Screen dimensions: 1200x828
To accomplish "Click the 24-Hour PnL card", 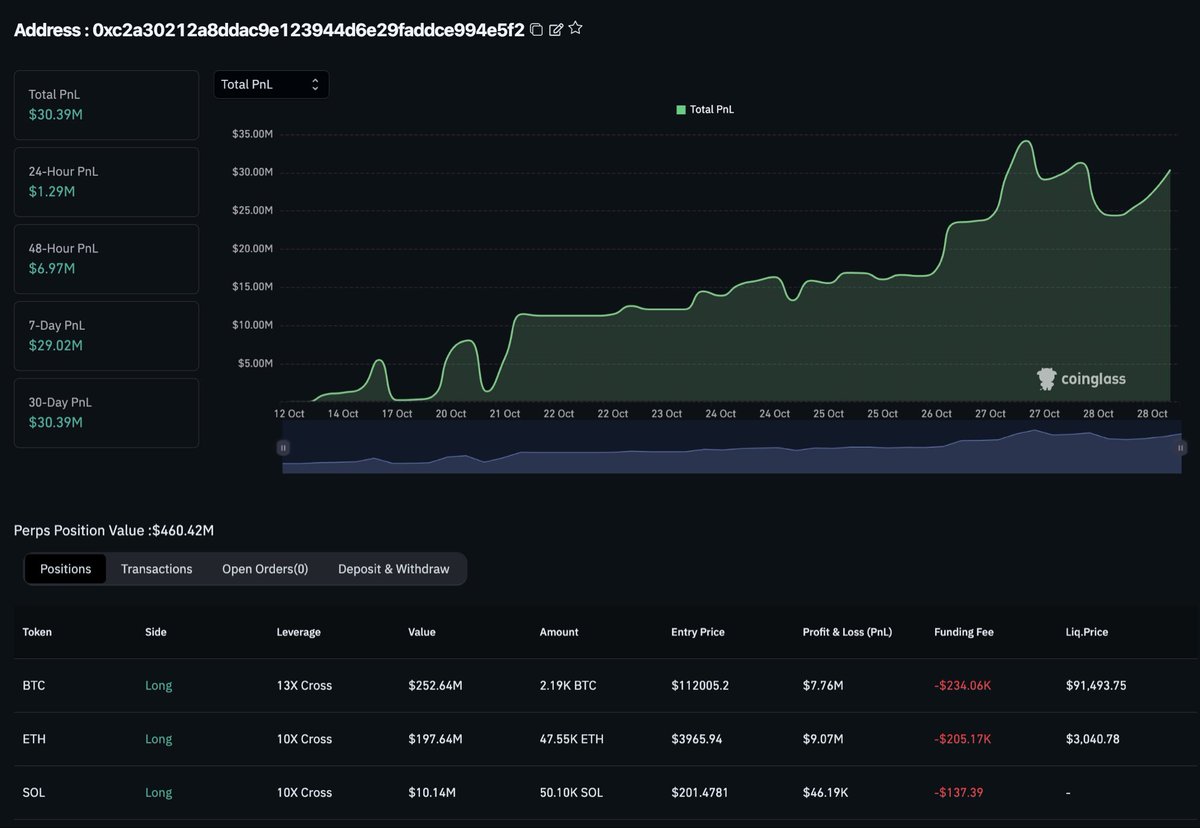I will 106,182.
